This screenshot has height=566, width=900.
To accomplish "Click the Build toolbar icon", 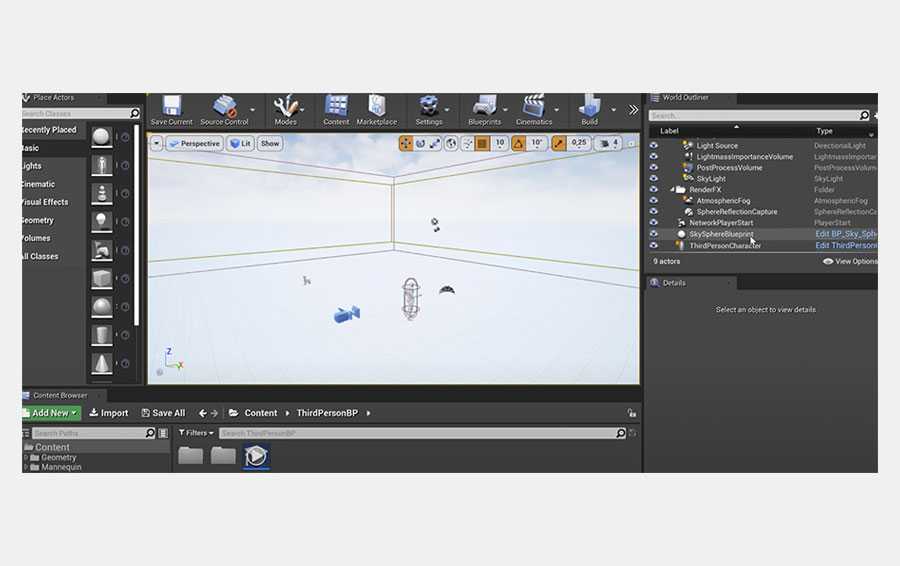I will (589, 107).
